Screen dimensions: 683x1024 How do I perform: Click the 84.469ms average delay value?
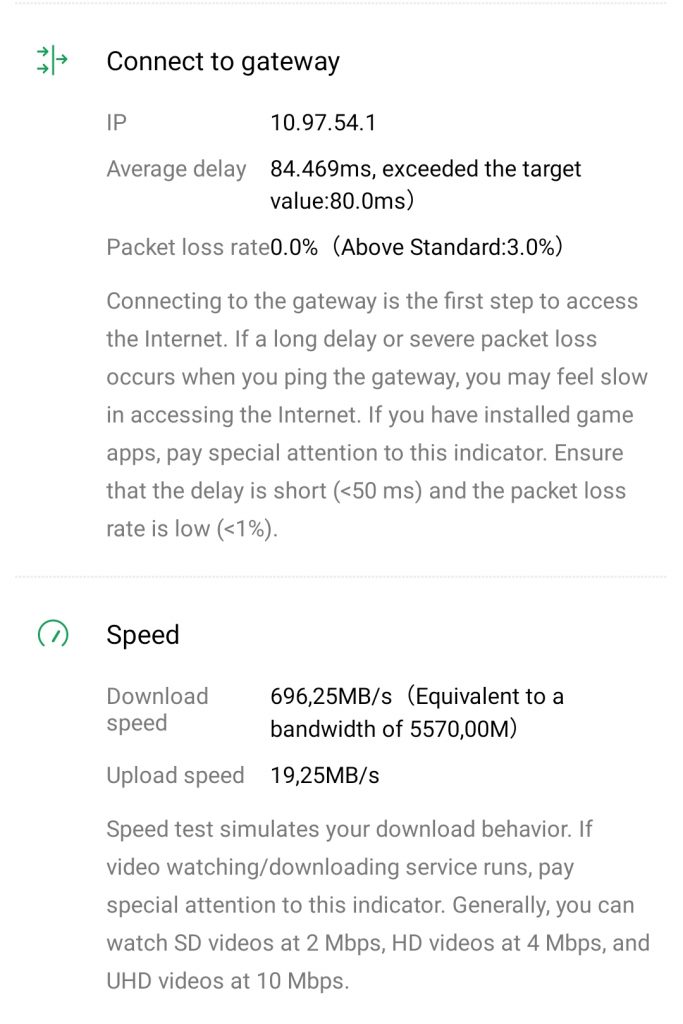(323, 169)
